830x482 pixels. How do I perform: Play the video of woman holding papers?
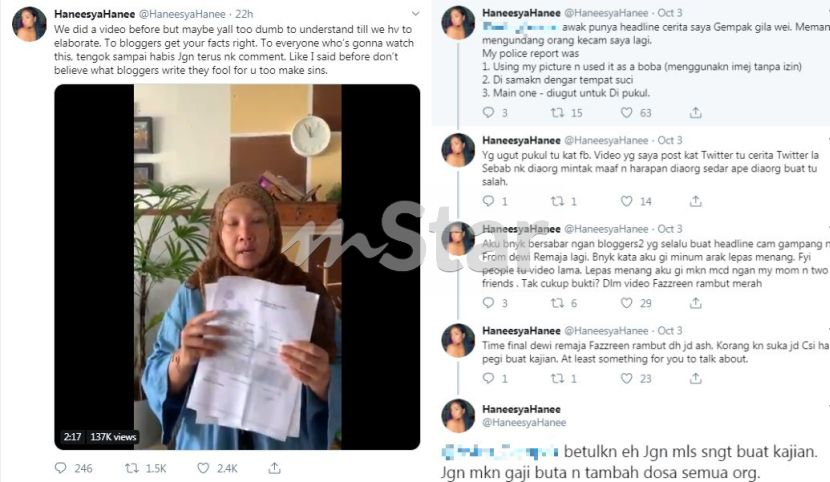[x=237, y=267]
